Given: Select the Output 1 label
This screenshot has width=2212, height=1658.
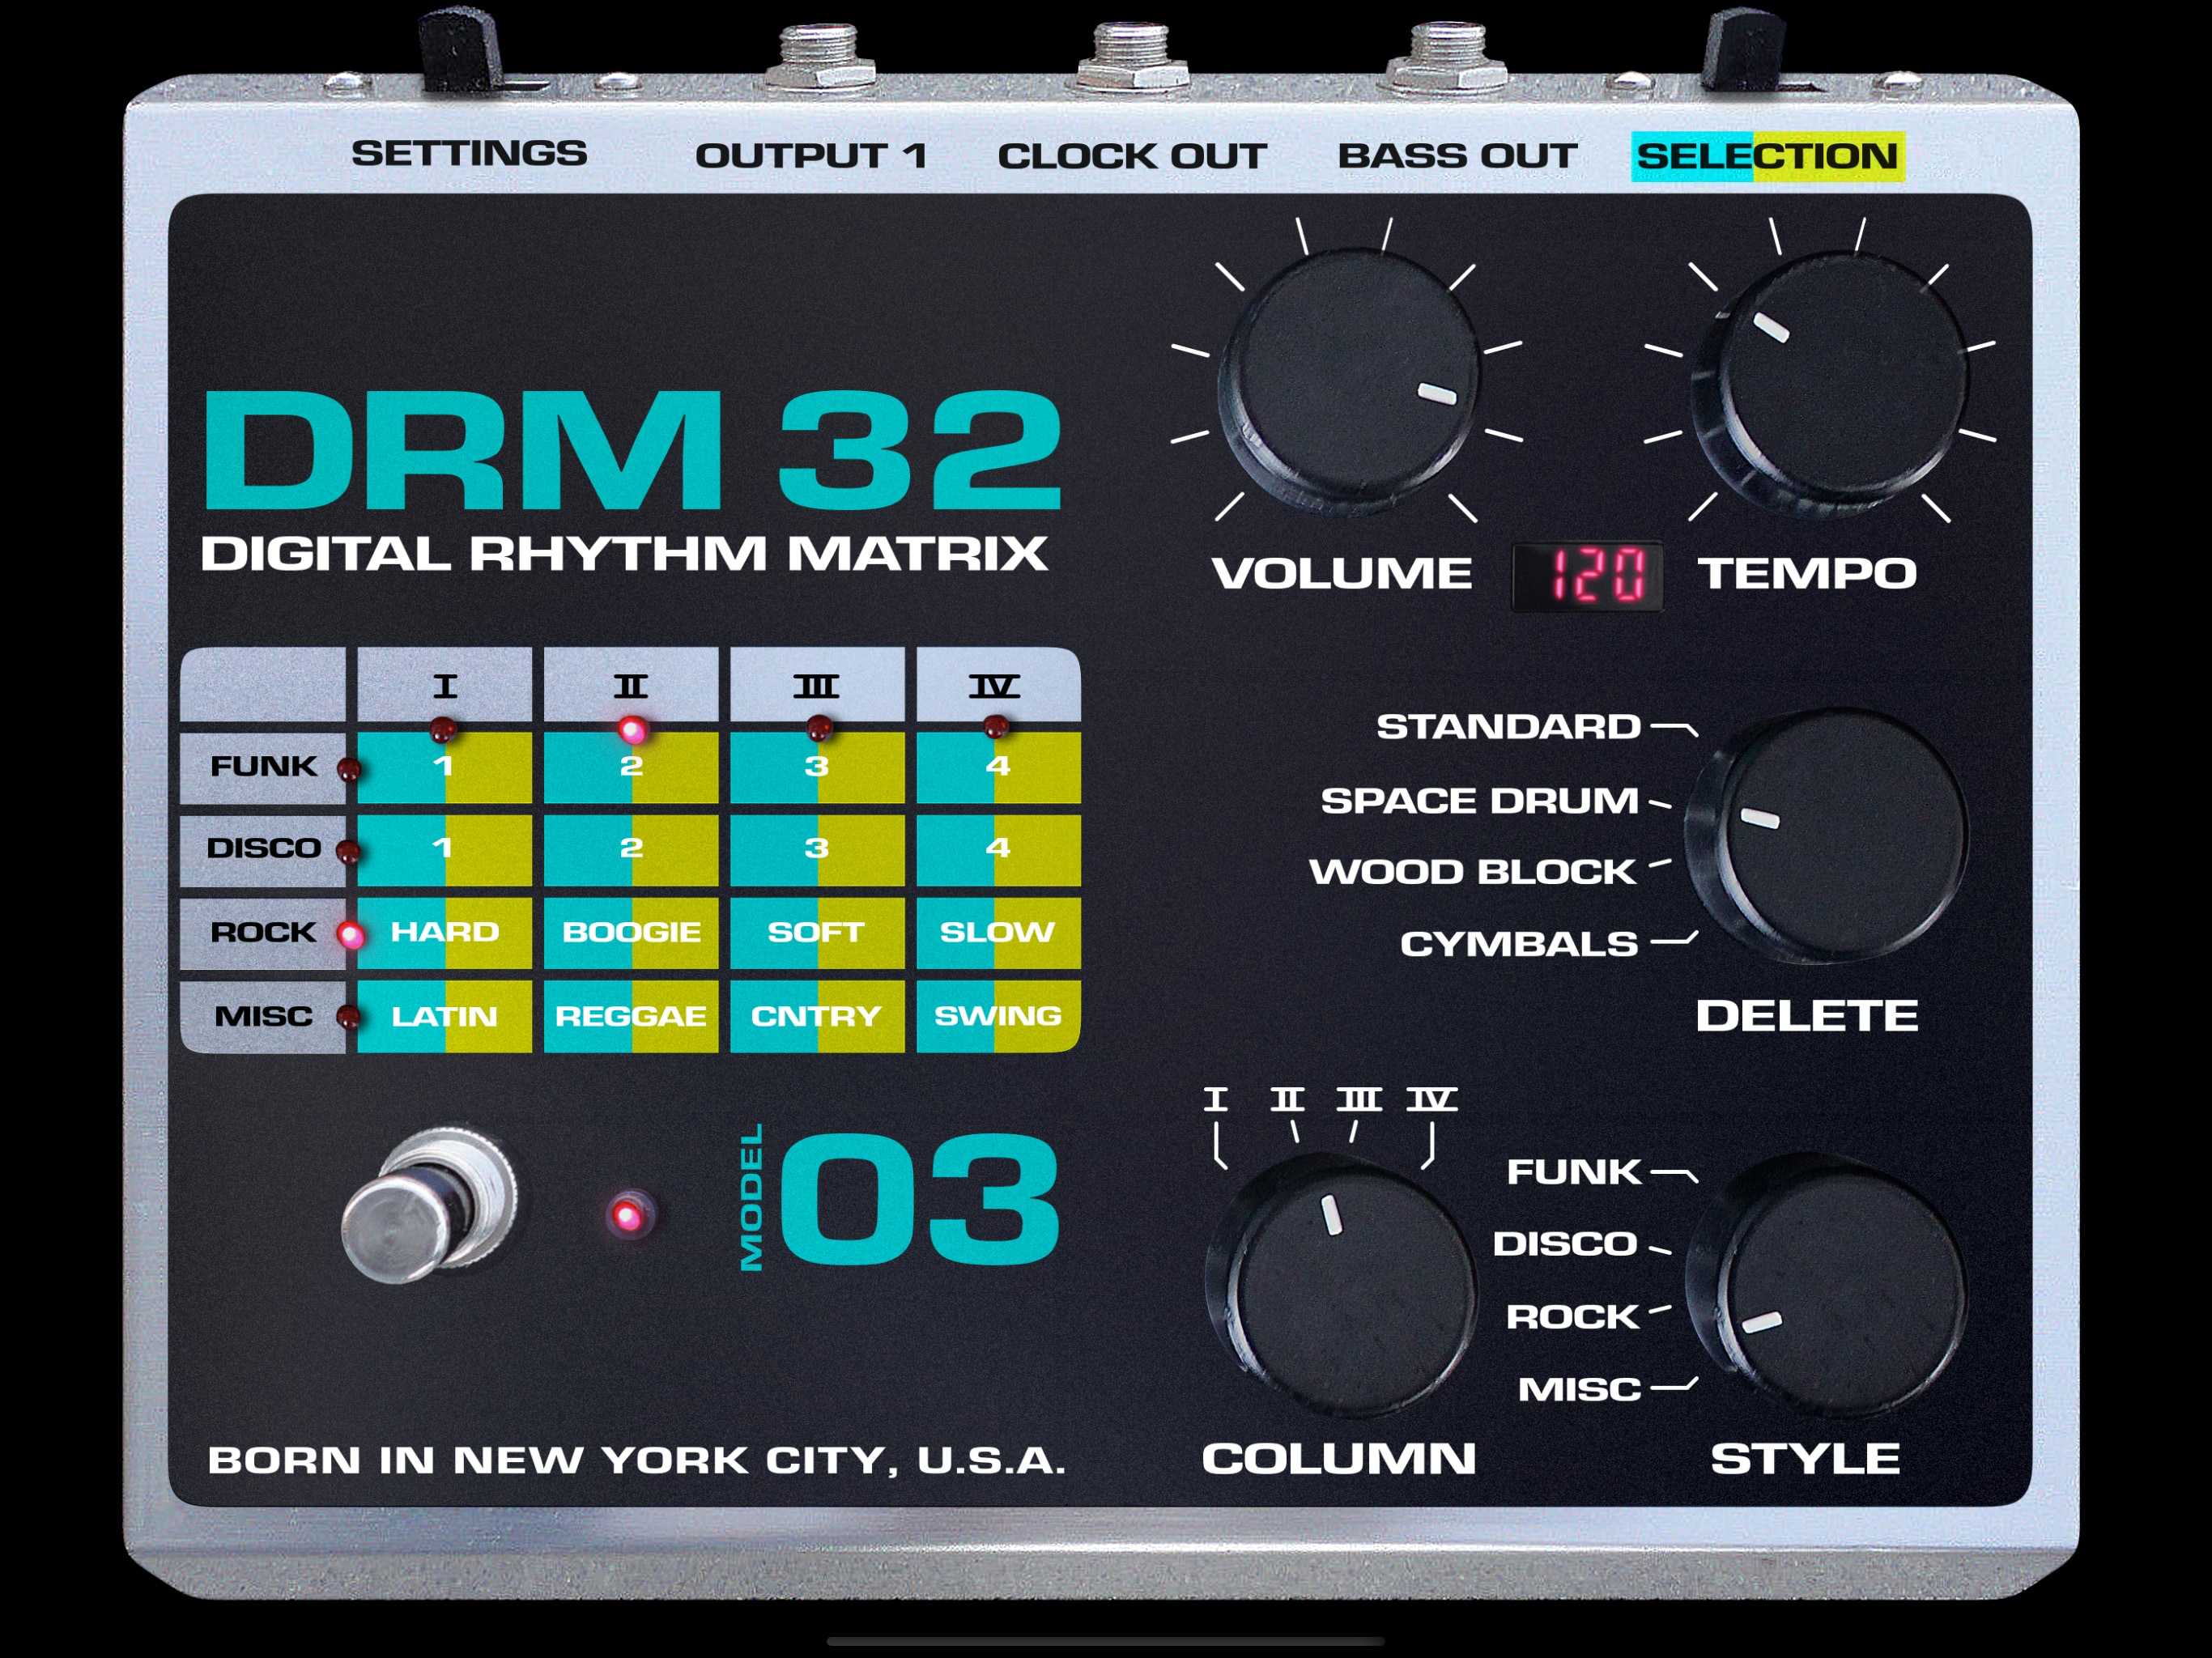Looking at the screenshot, I should coord(811,156).
